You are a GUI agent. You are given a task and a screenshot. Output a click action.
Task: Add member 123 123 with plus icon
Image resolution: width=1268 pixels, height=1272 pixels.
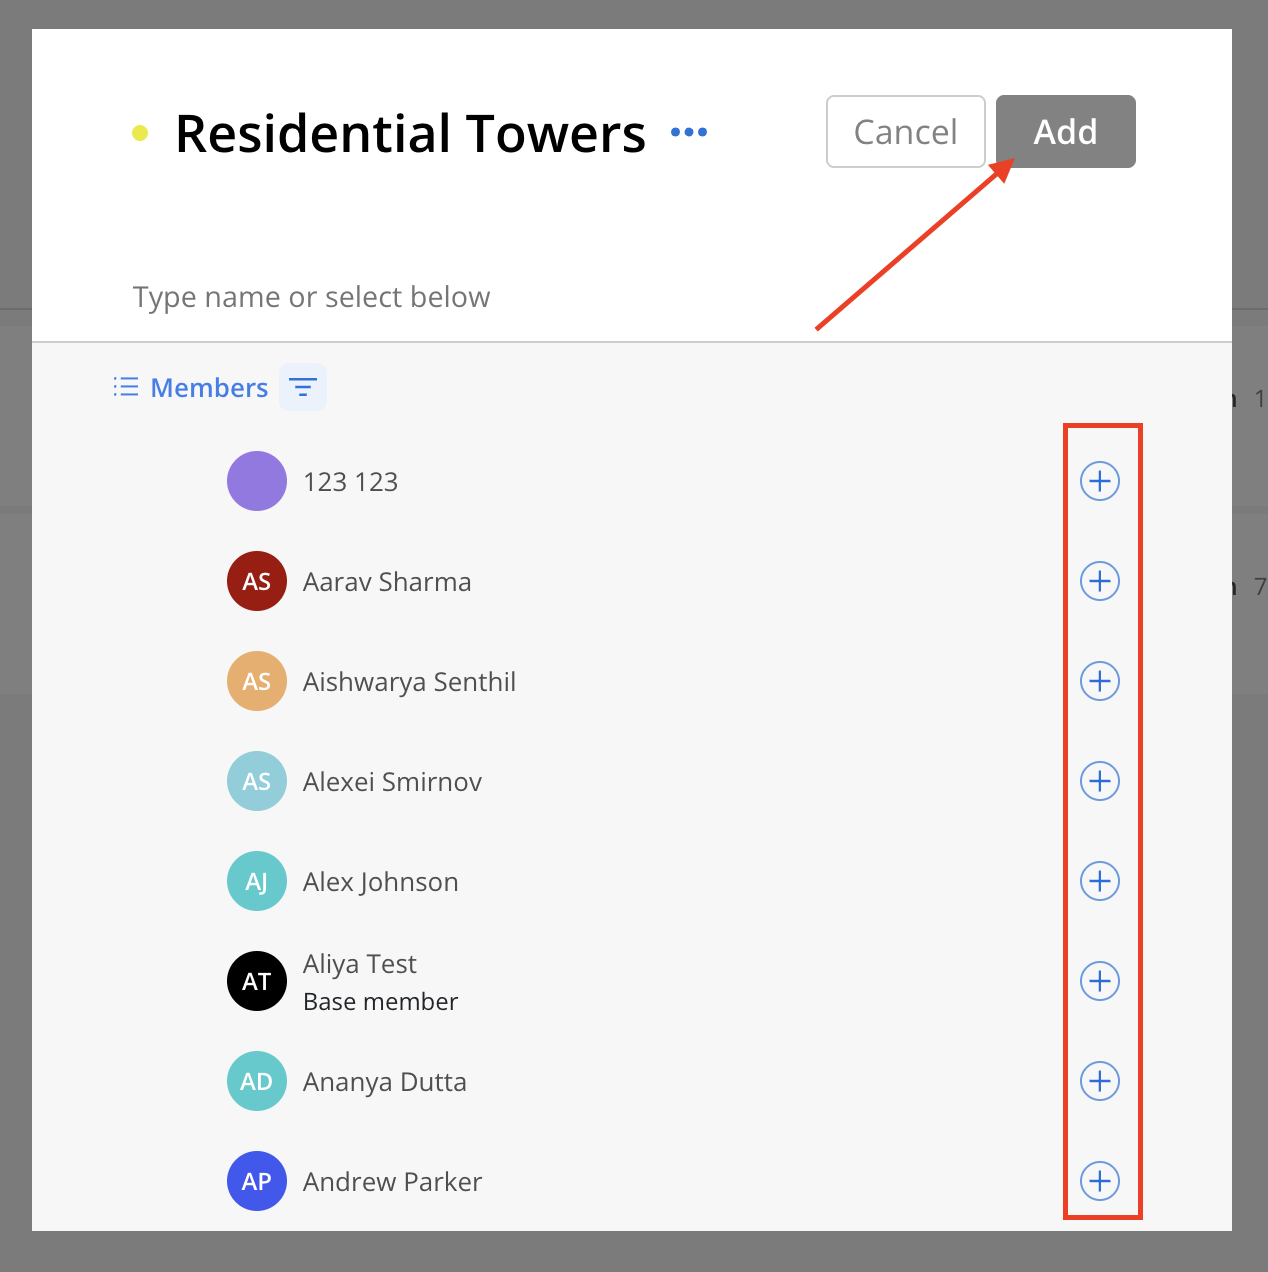tap(1099, 481)
